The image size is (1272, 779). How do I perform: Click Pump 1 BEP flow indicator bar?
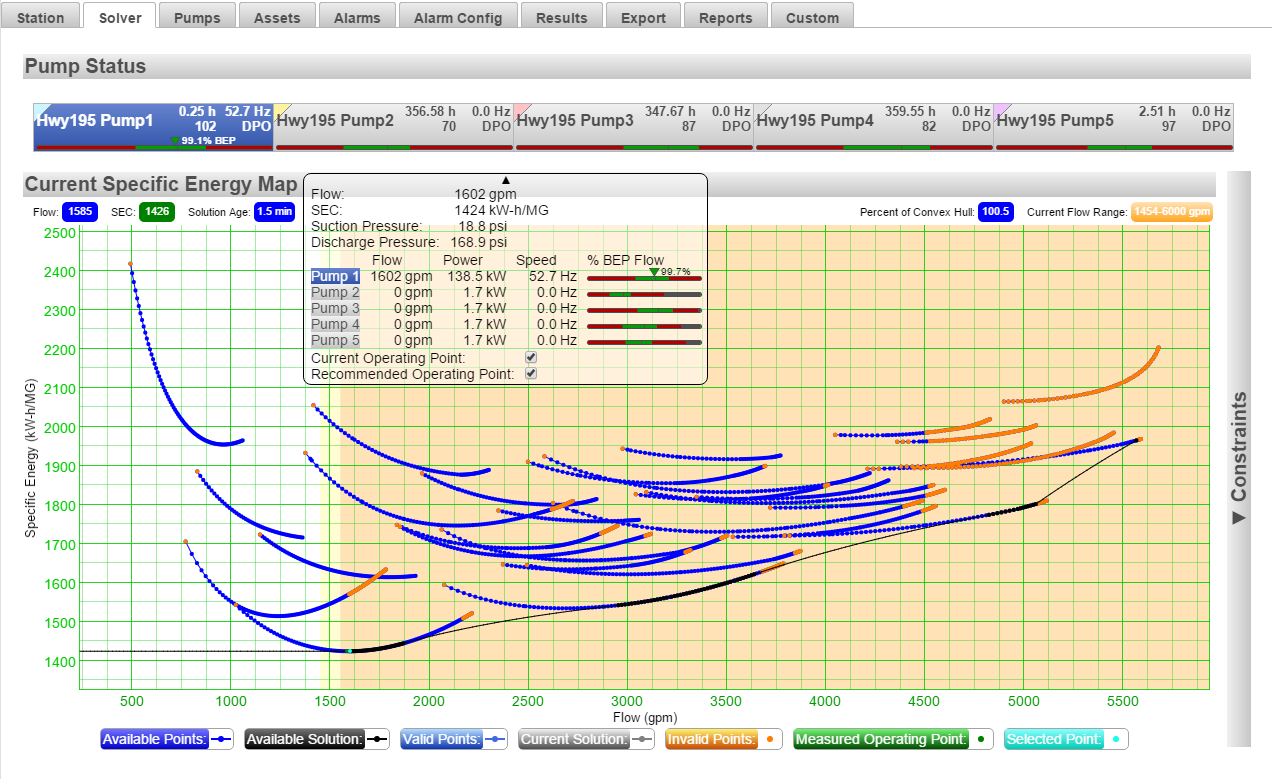pos(643,278)
